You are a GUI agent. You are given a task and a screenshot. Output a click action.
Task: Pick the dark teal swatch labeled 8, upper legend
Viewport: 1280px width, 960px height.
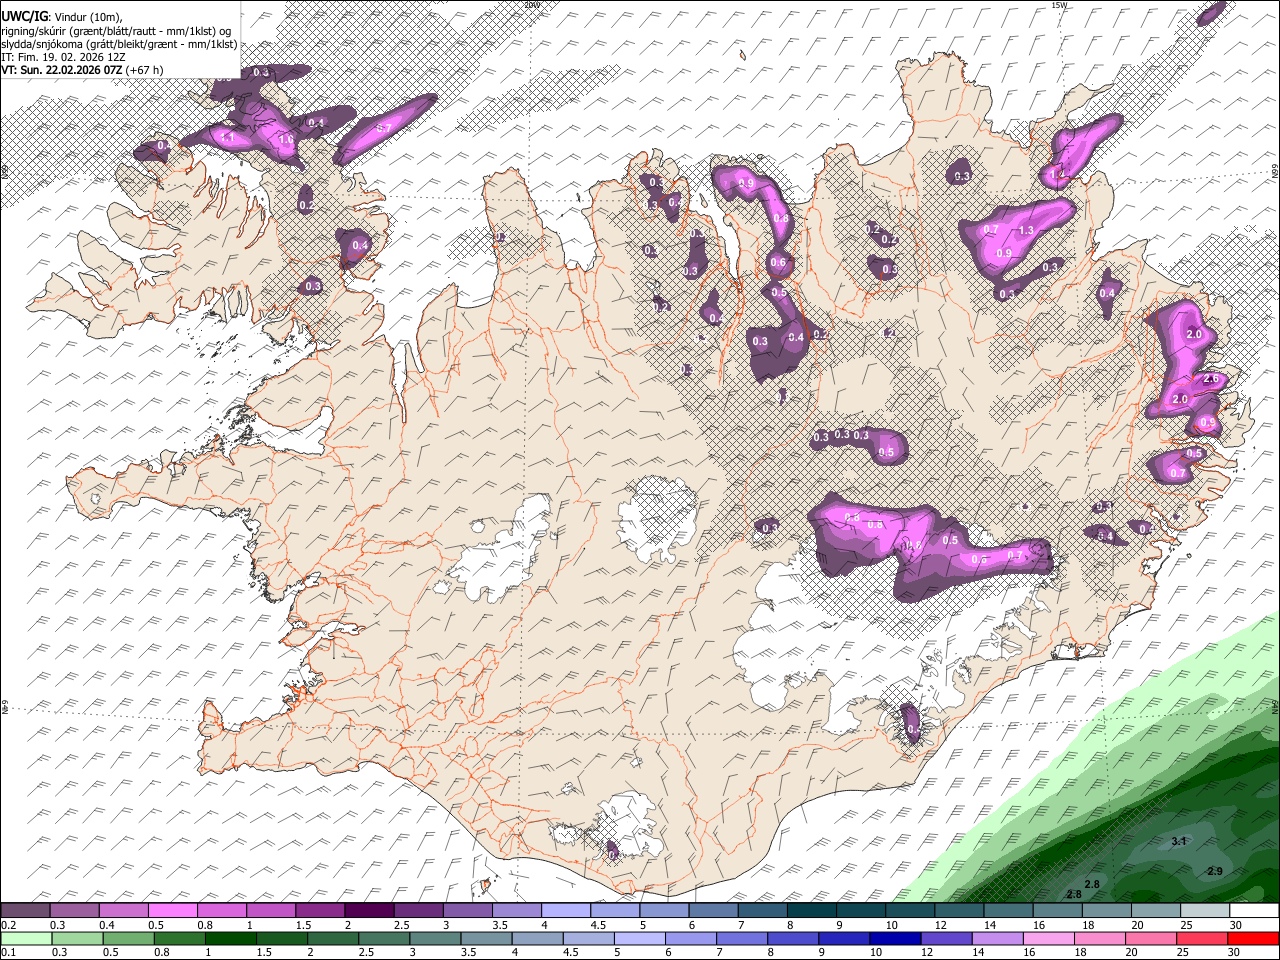[x=810, y=910]
